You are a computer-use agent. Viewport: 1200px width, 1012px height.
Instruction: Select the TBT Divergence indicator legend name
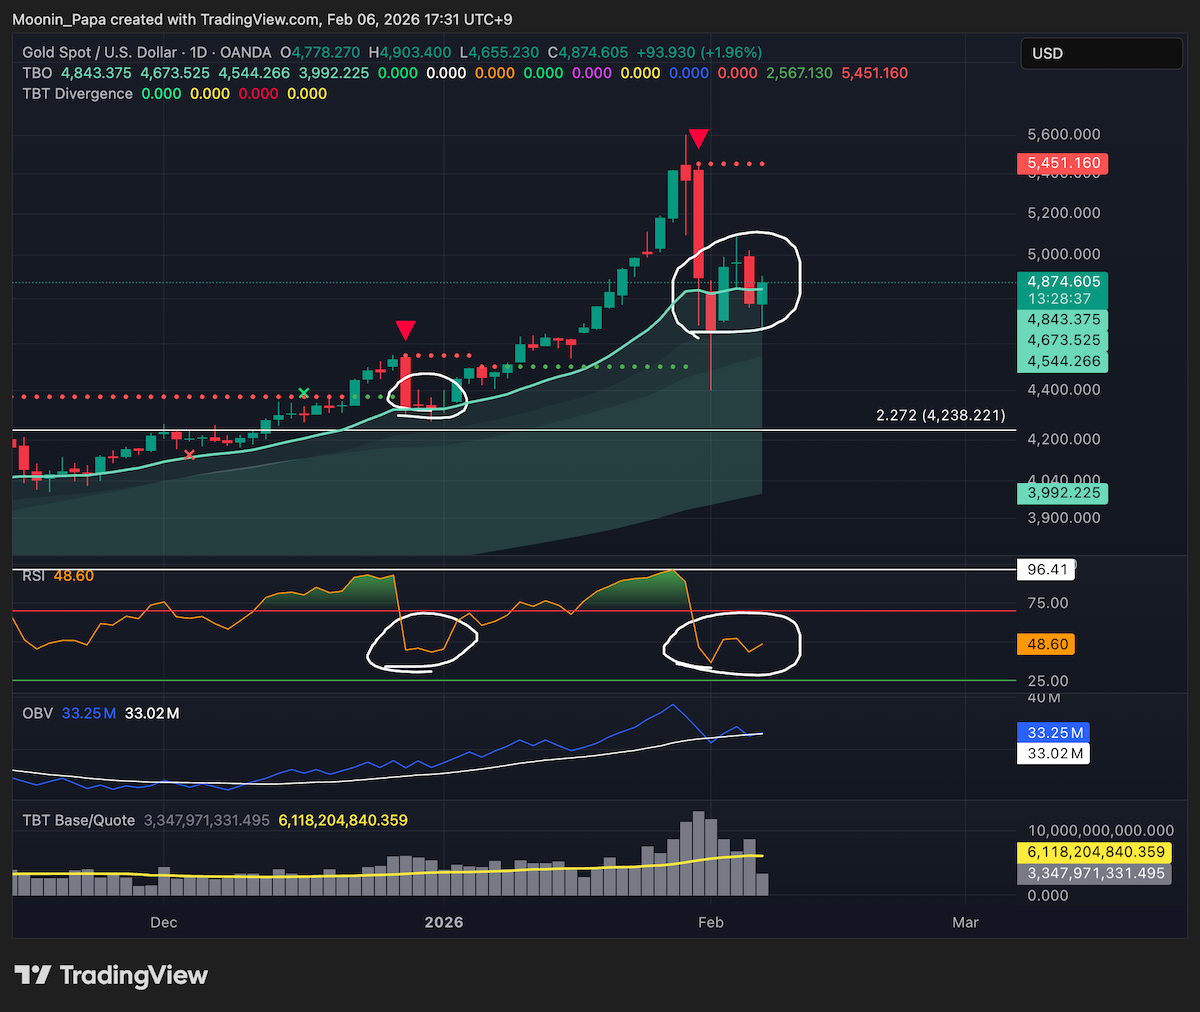tap(78, 93)
